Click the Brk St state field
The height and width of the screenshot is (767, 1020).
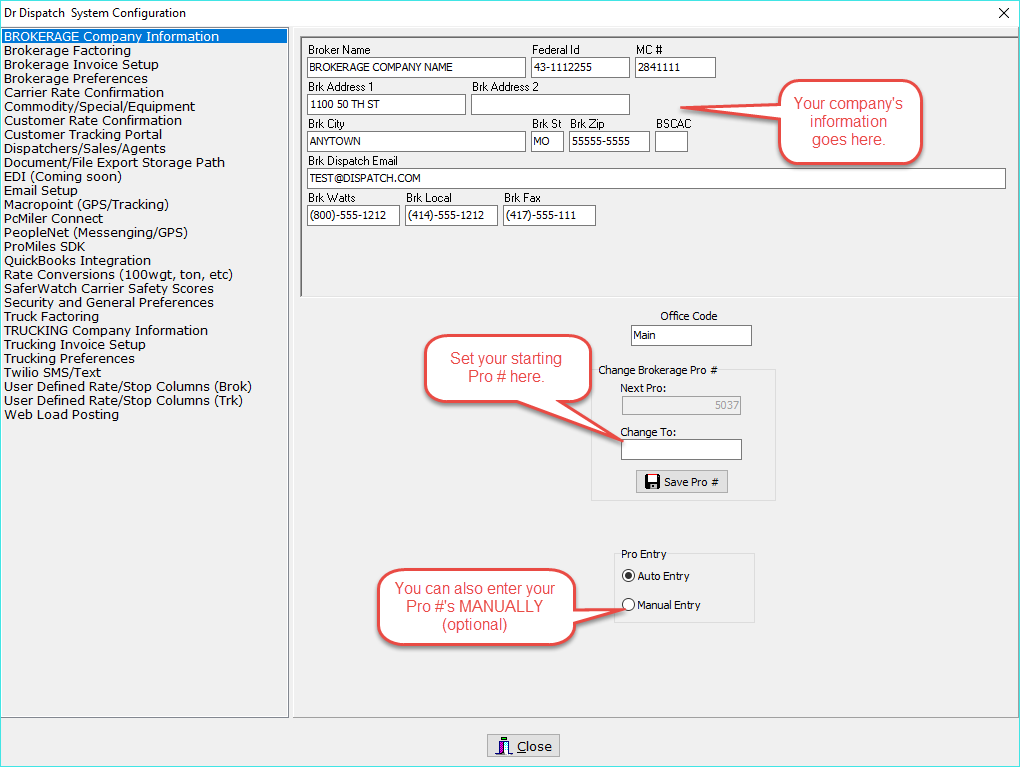[547, 141]
